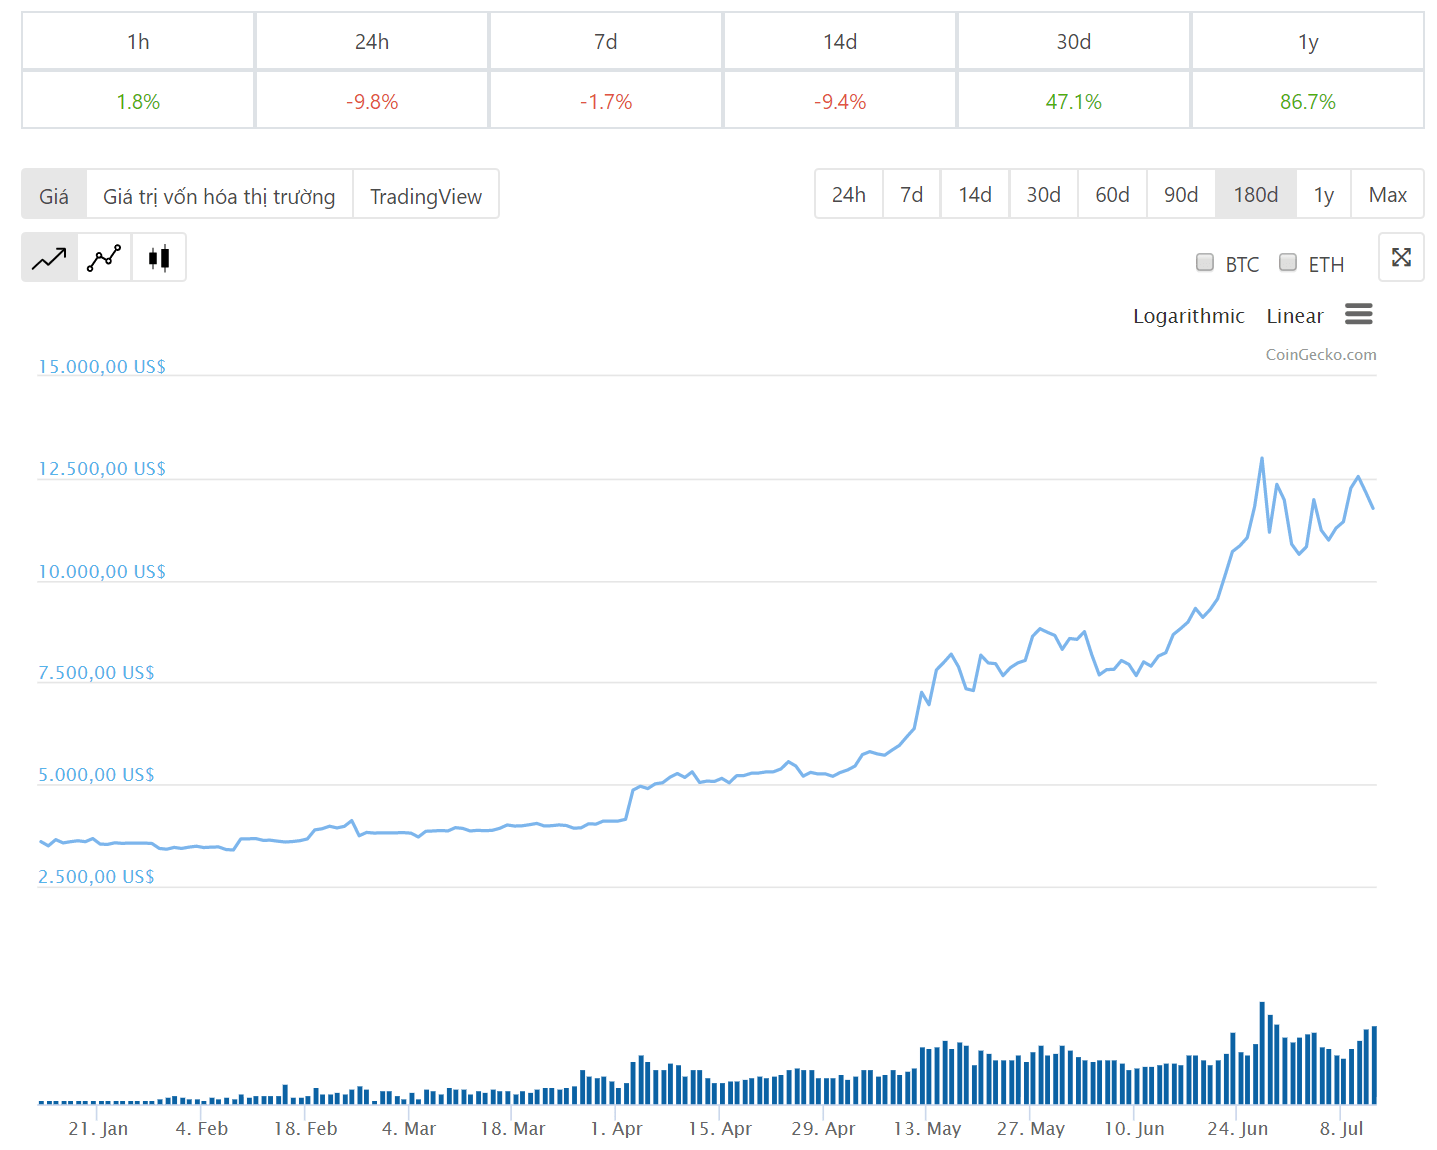Screen dimensions: 1437x1150
Task: Click the 15. Apr date label
Action: pyautogui.click(x=720, y=1128)
